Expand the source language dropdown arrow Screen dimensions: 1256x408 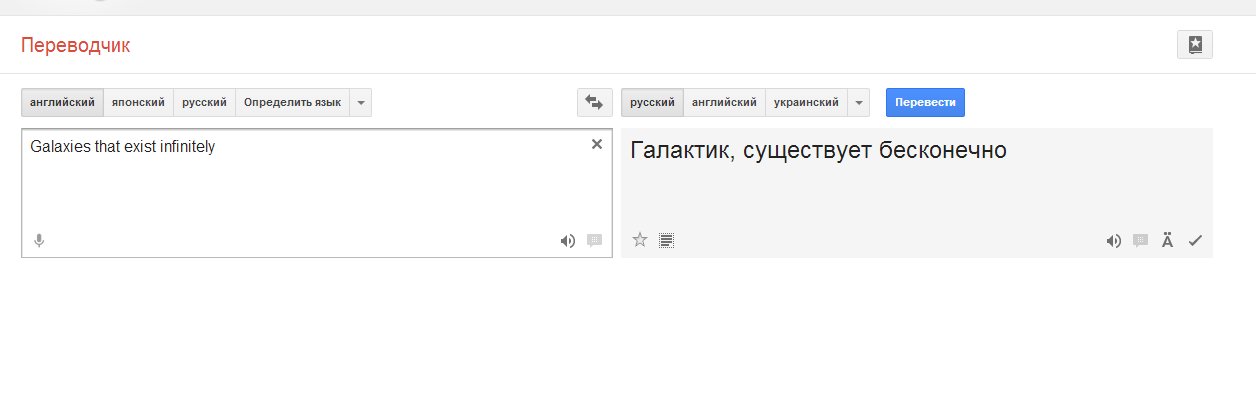[361, 103]
